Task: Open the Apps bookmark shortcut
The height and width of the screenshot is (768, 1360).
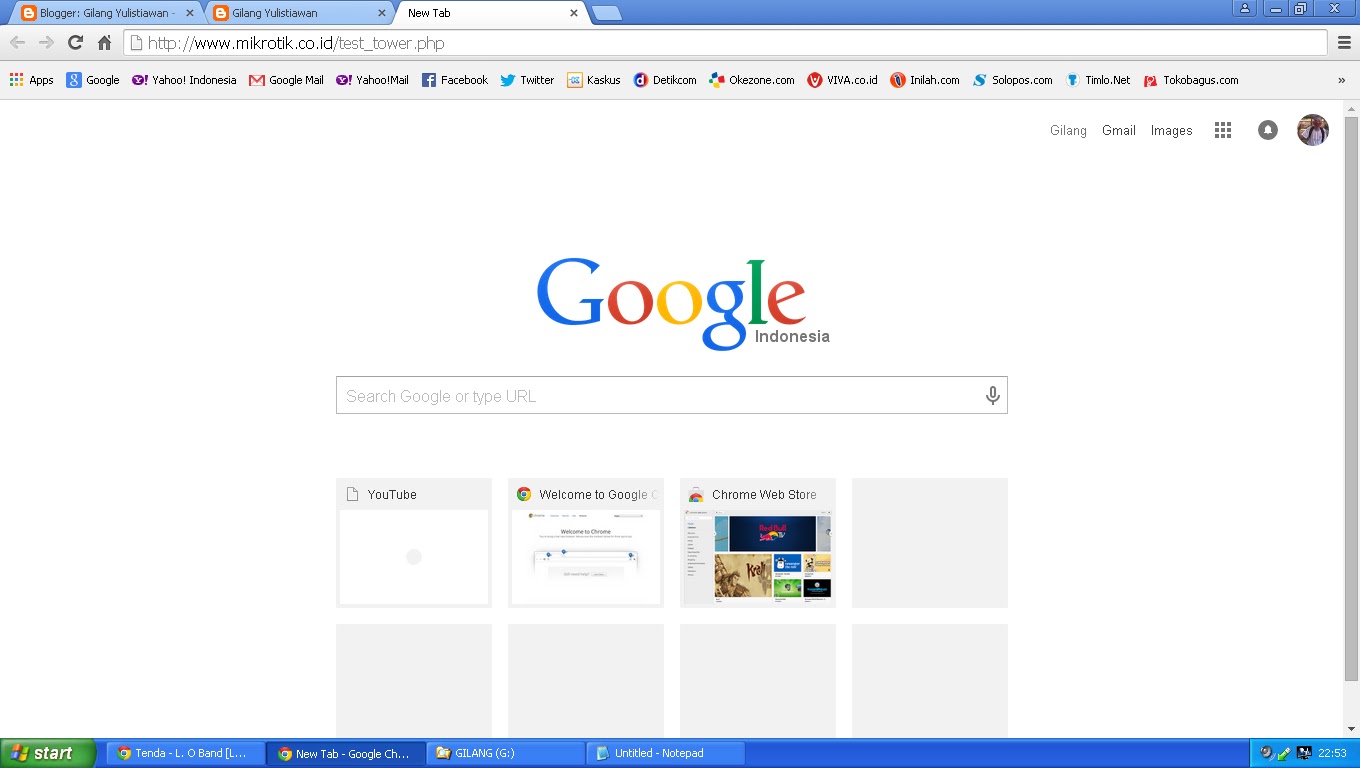Action: 31,80
